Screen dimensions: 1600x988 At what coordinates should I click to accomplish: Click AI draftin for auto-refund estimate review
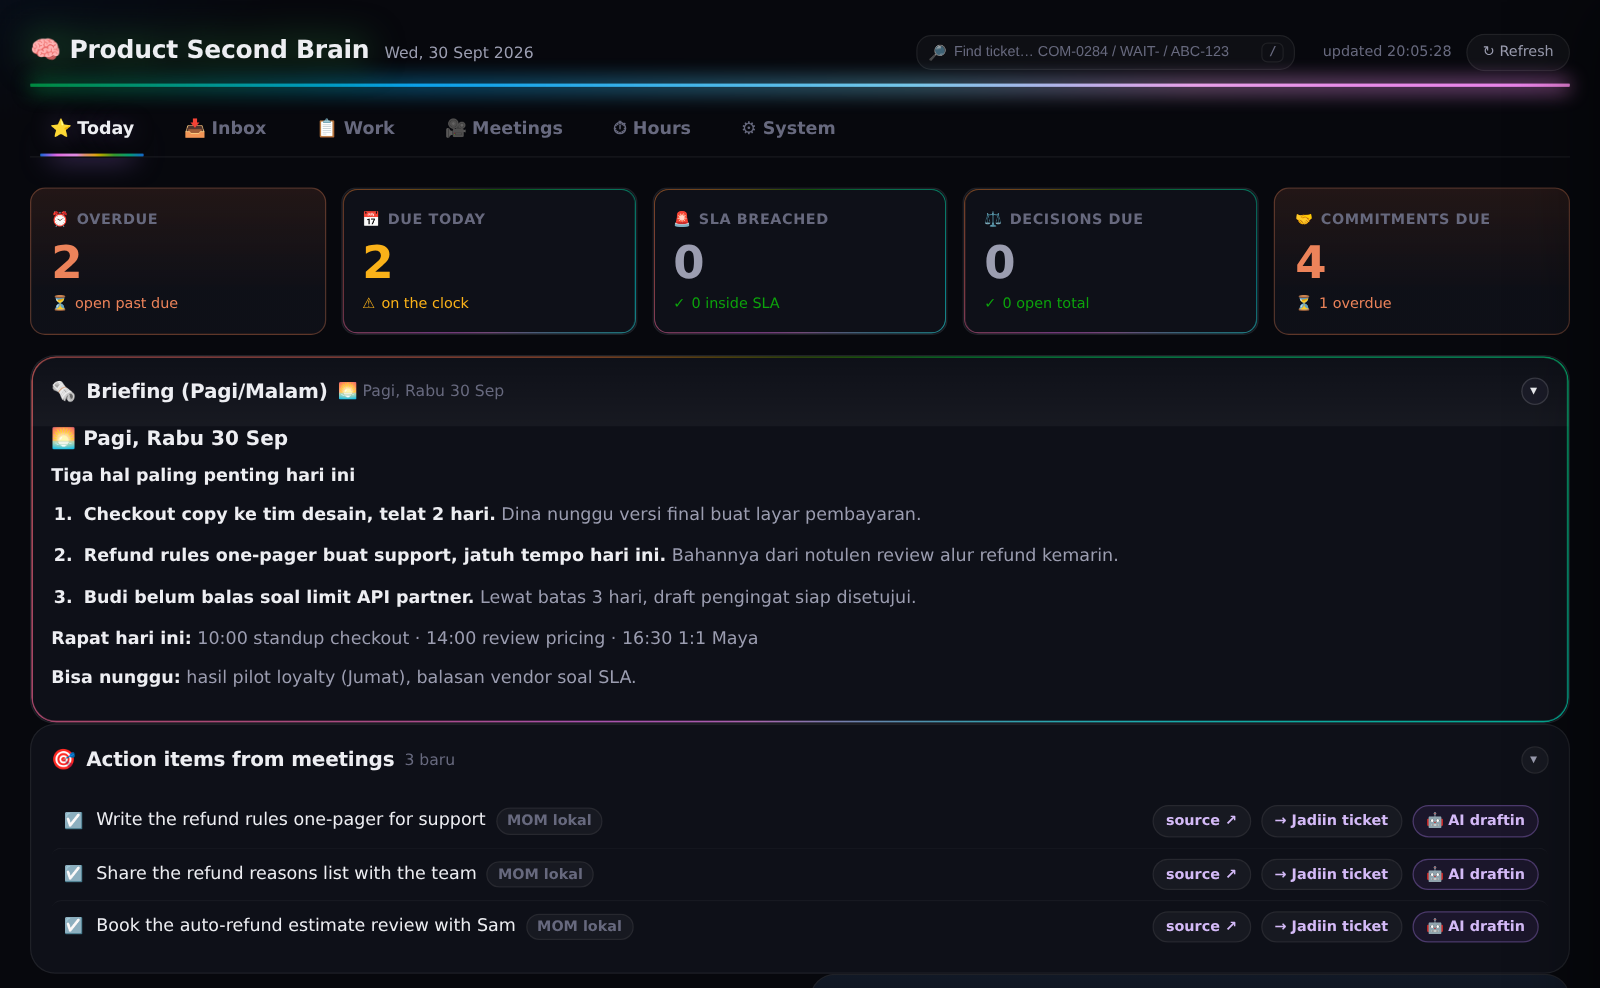pyautogui.click(x=1475, y=927)
